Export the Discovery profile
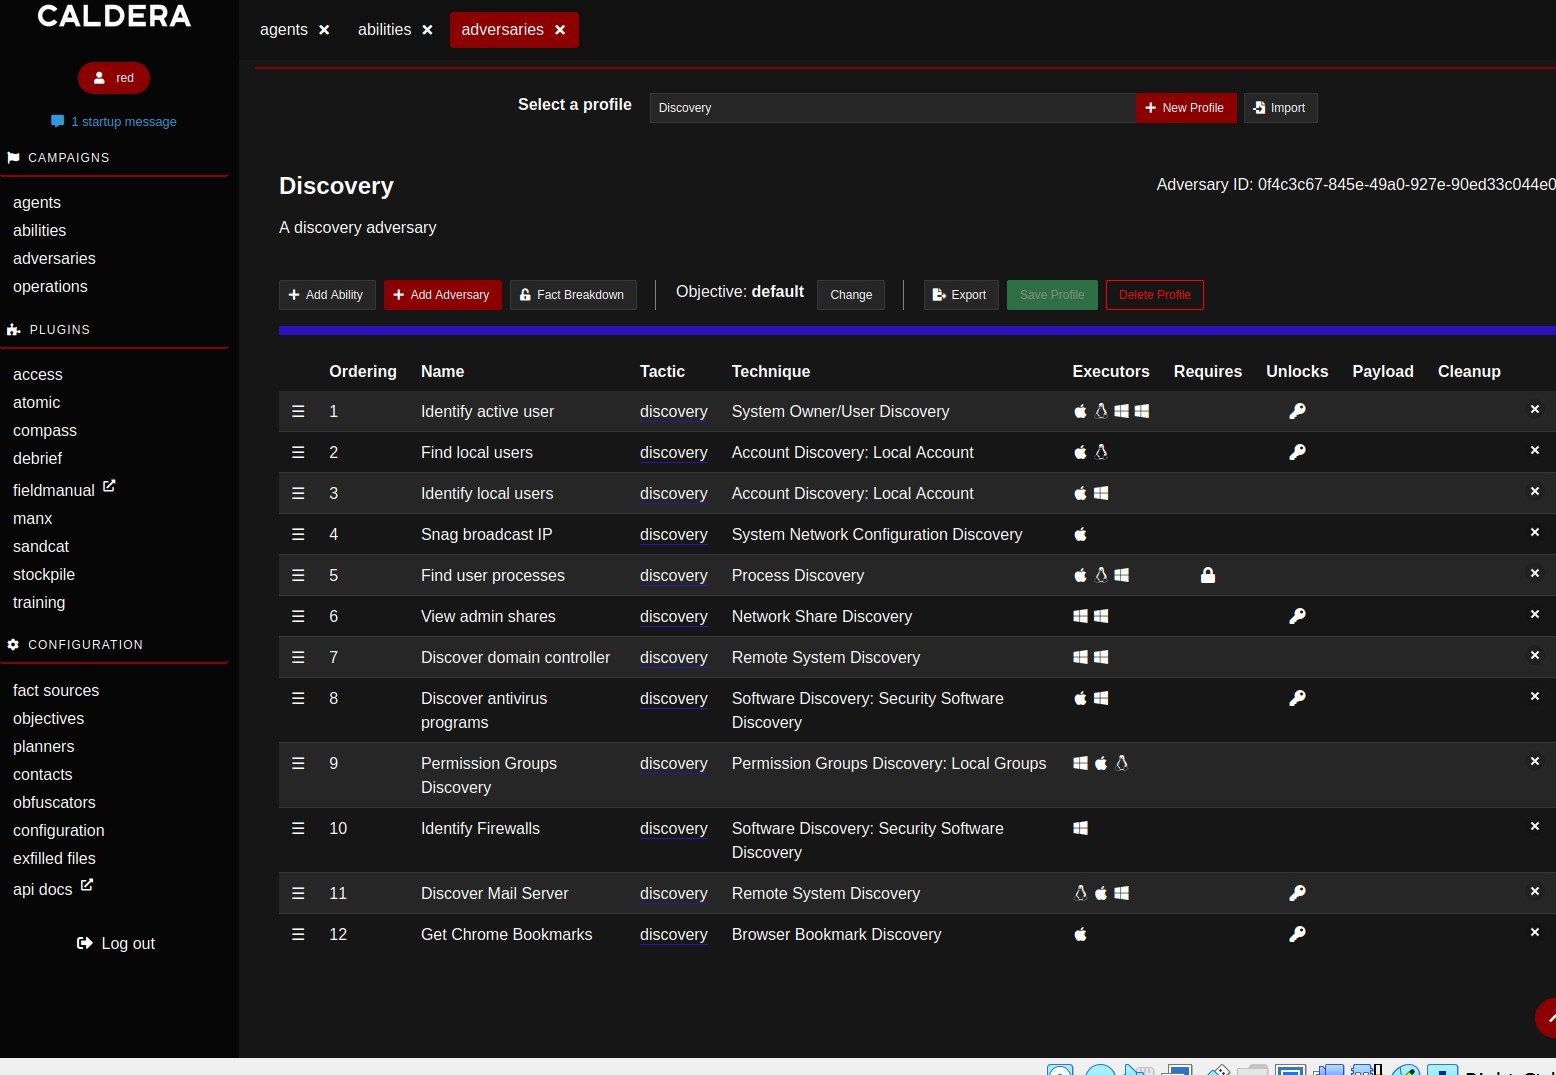Screen dimensions: 1556x1075 [961, 295]
